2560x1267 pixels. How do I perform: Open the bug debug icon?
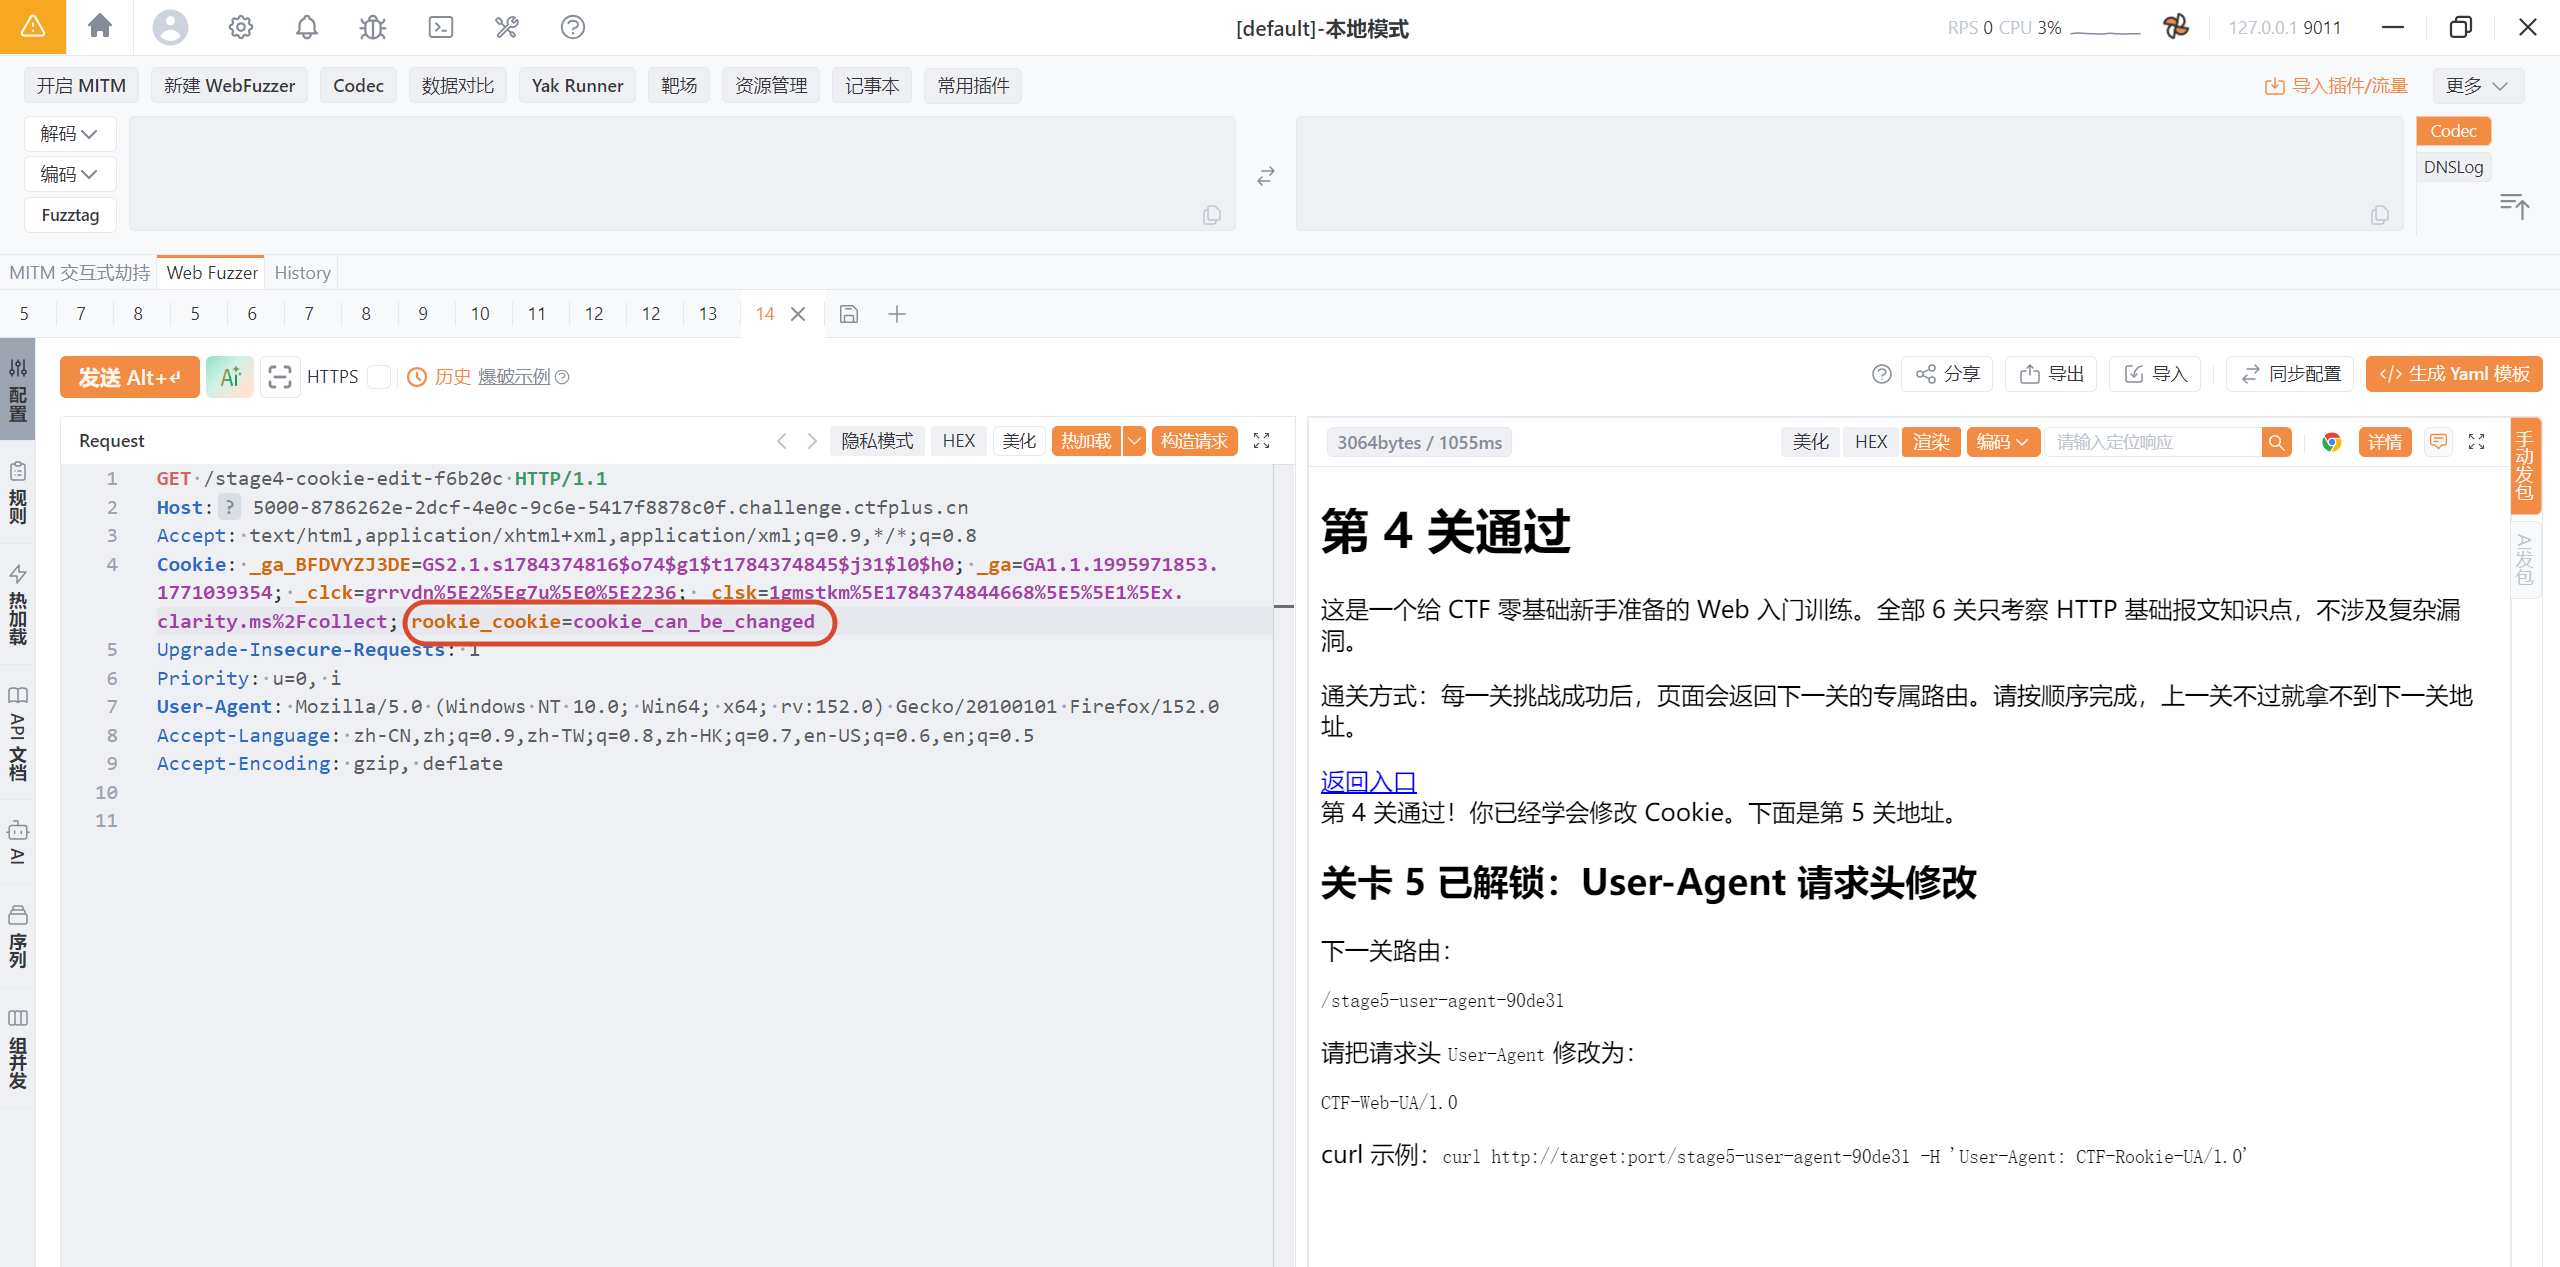373,27
